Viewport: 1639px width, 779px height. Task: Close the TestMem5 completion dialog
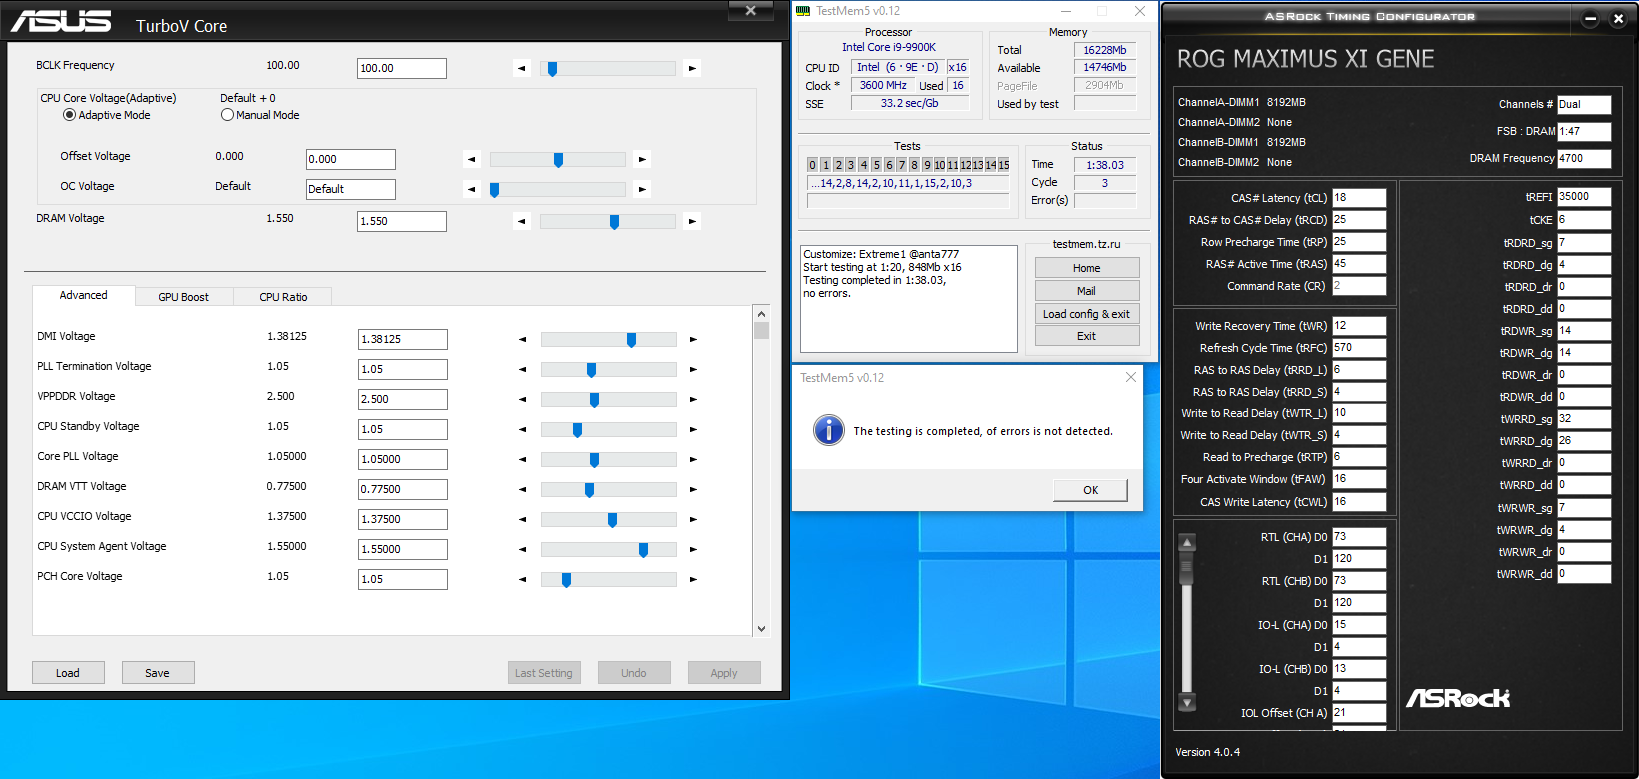tap(1131, 377)
